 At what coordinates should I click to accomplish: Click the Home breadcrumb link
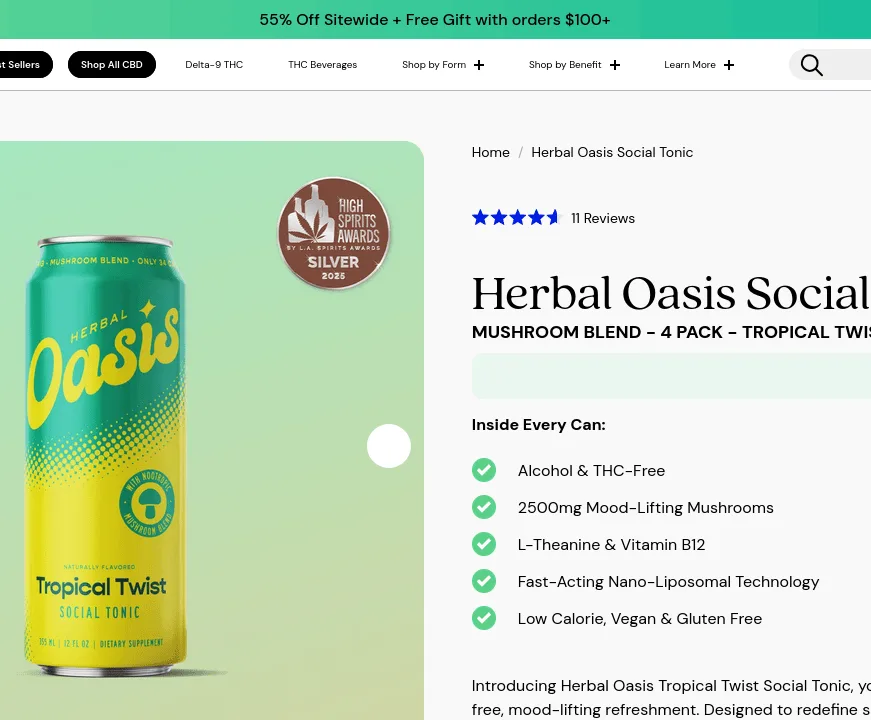(490, 152)
